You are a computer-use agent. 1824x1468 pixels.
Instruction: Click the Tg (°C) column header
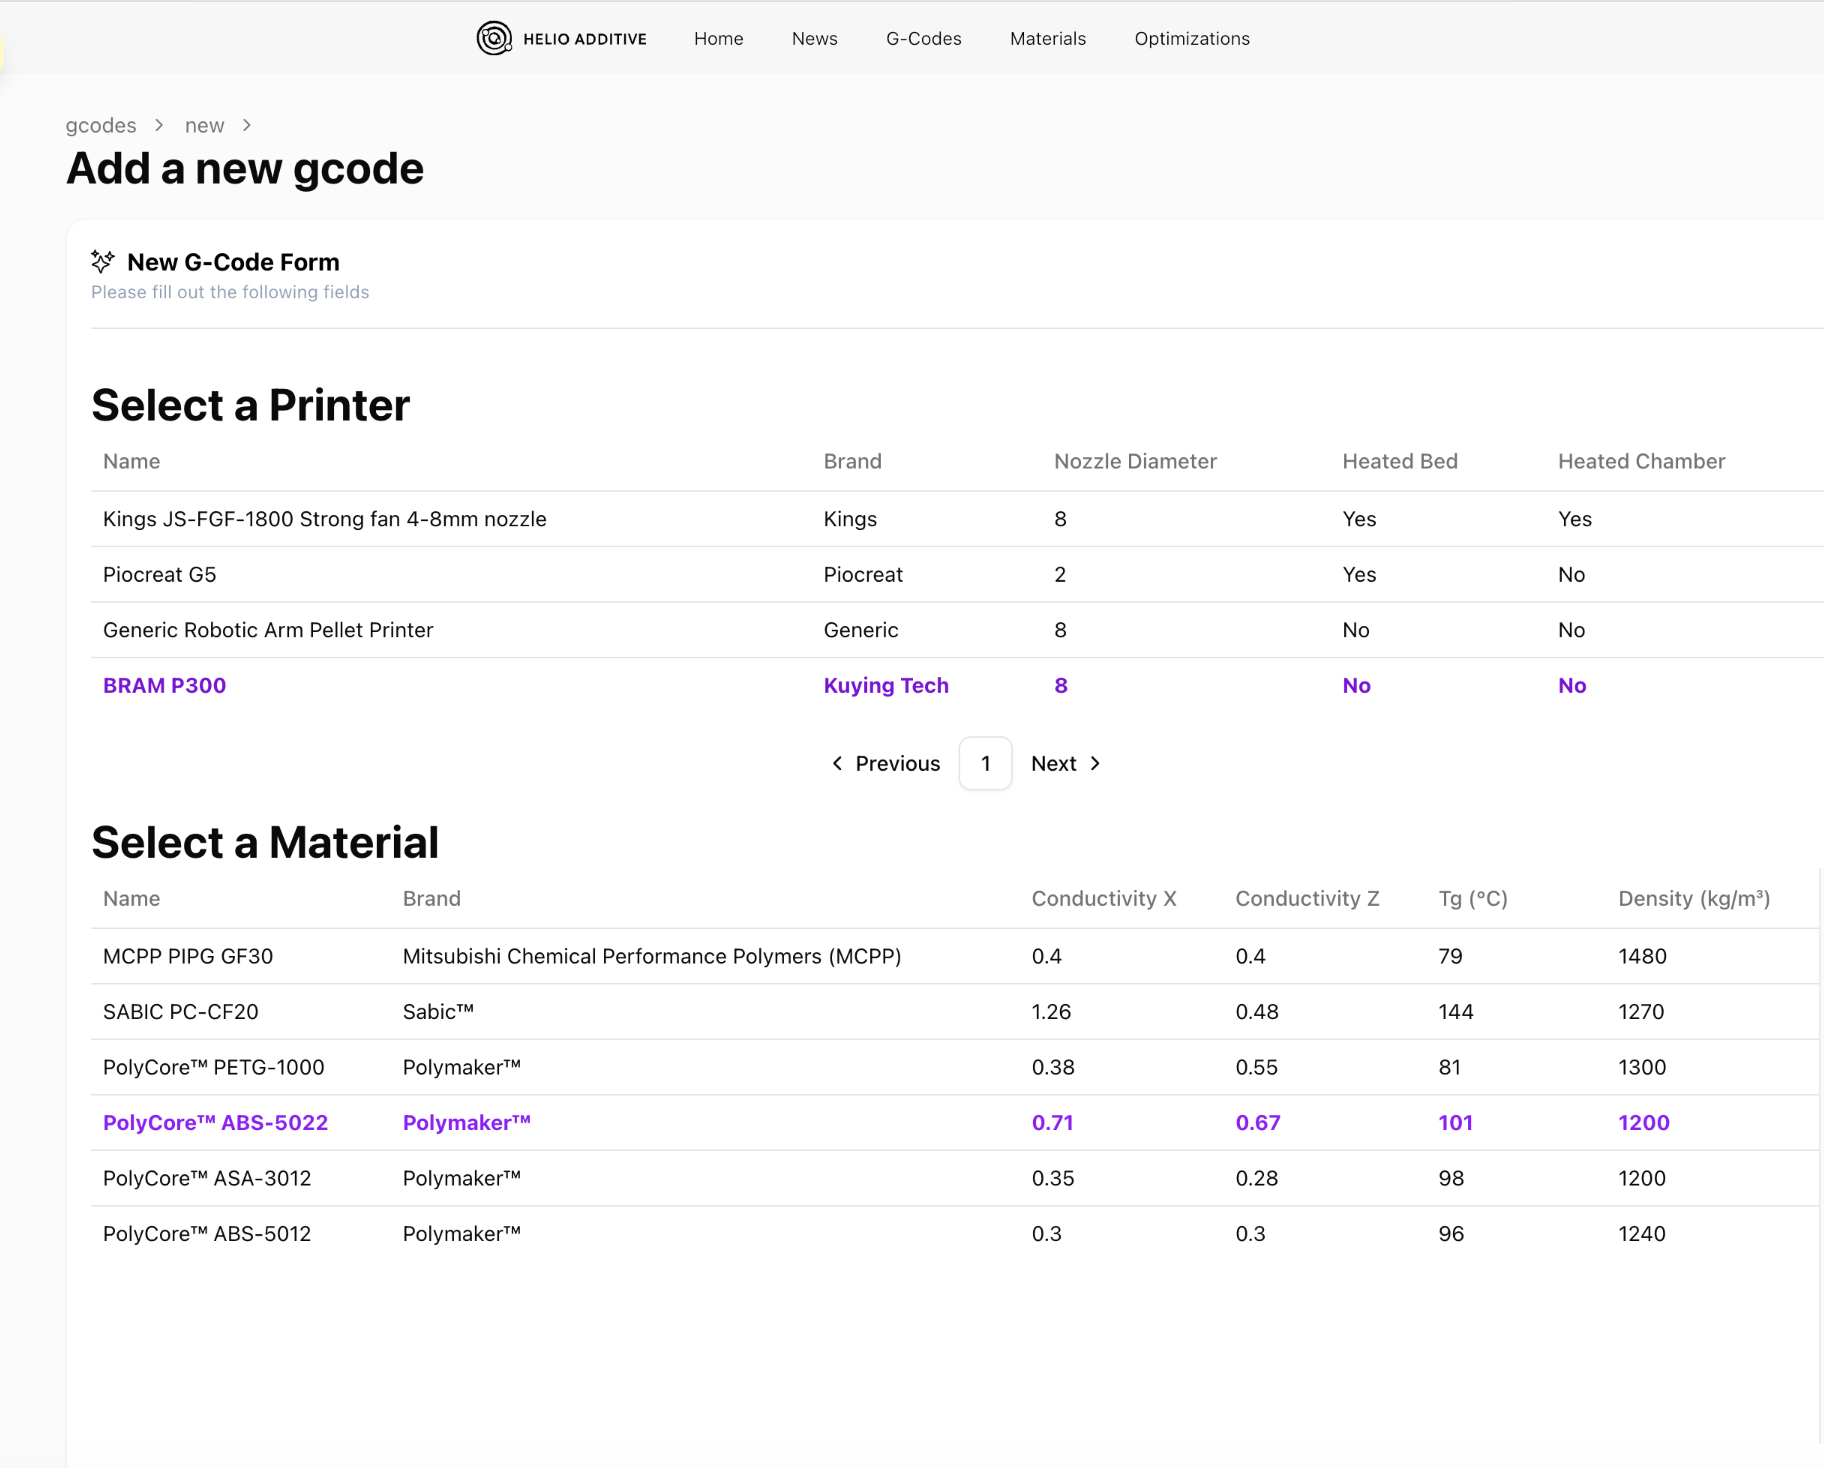point(1473,898)
